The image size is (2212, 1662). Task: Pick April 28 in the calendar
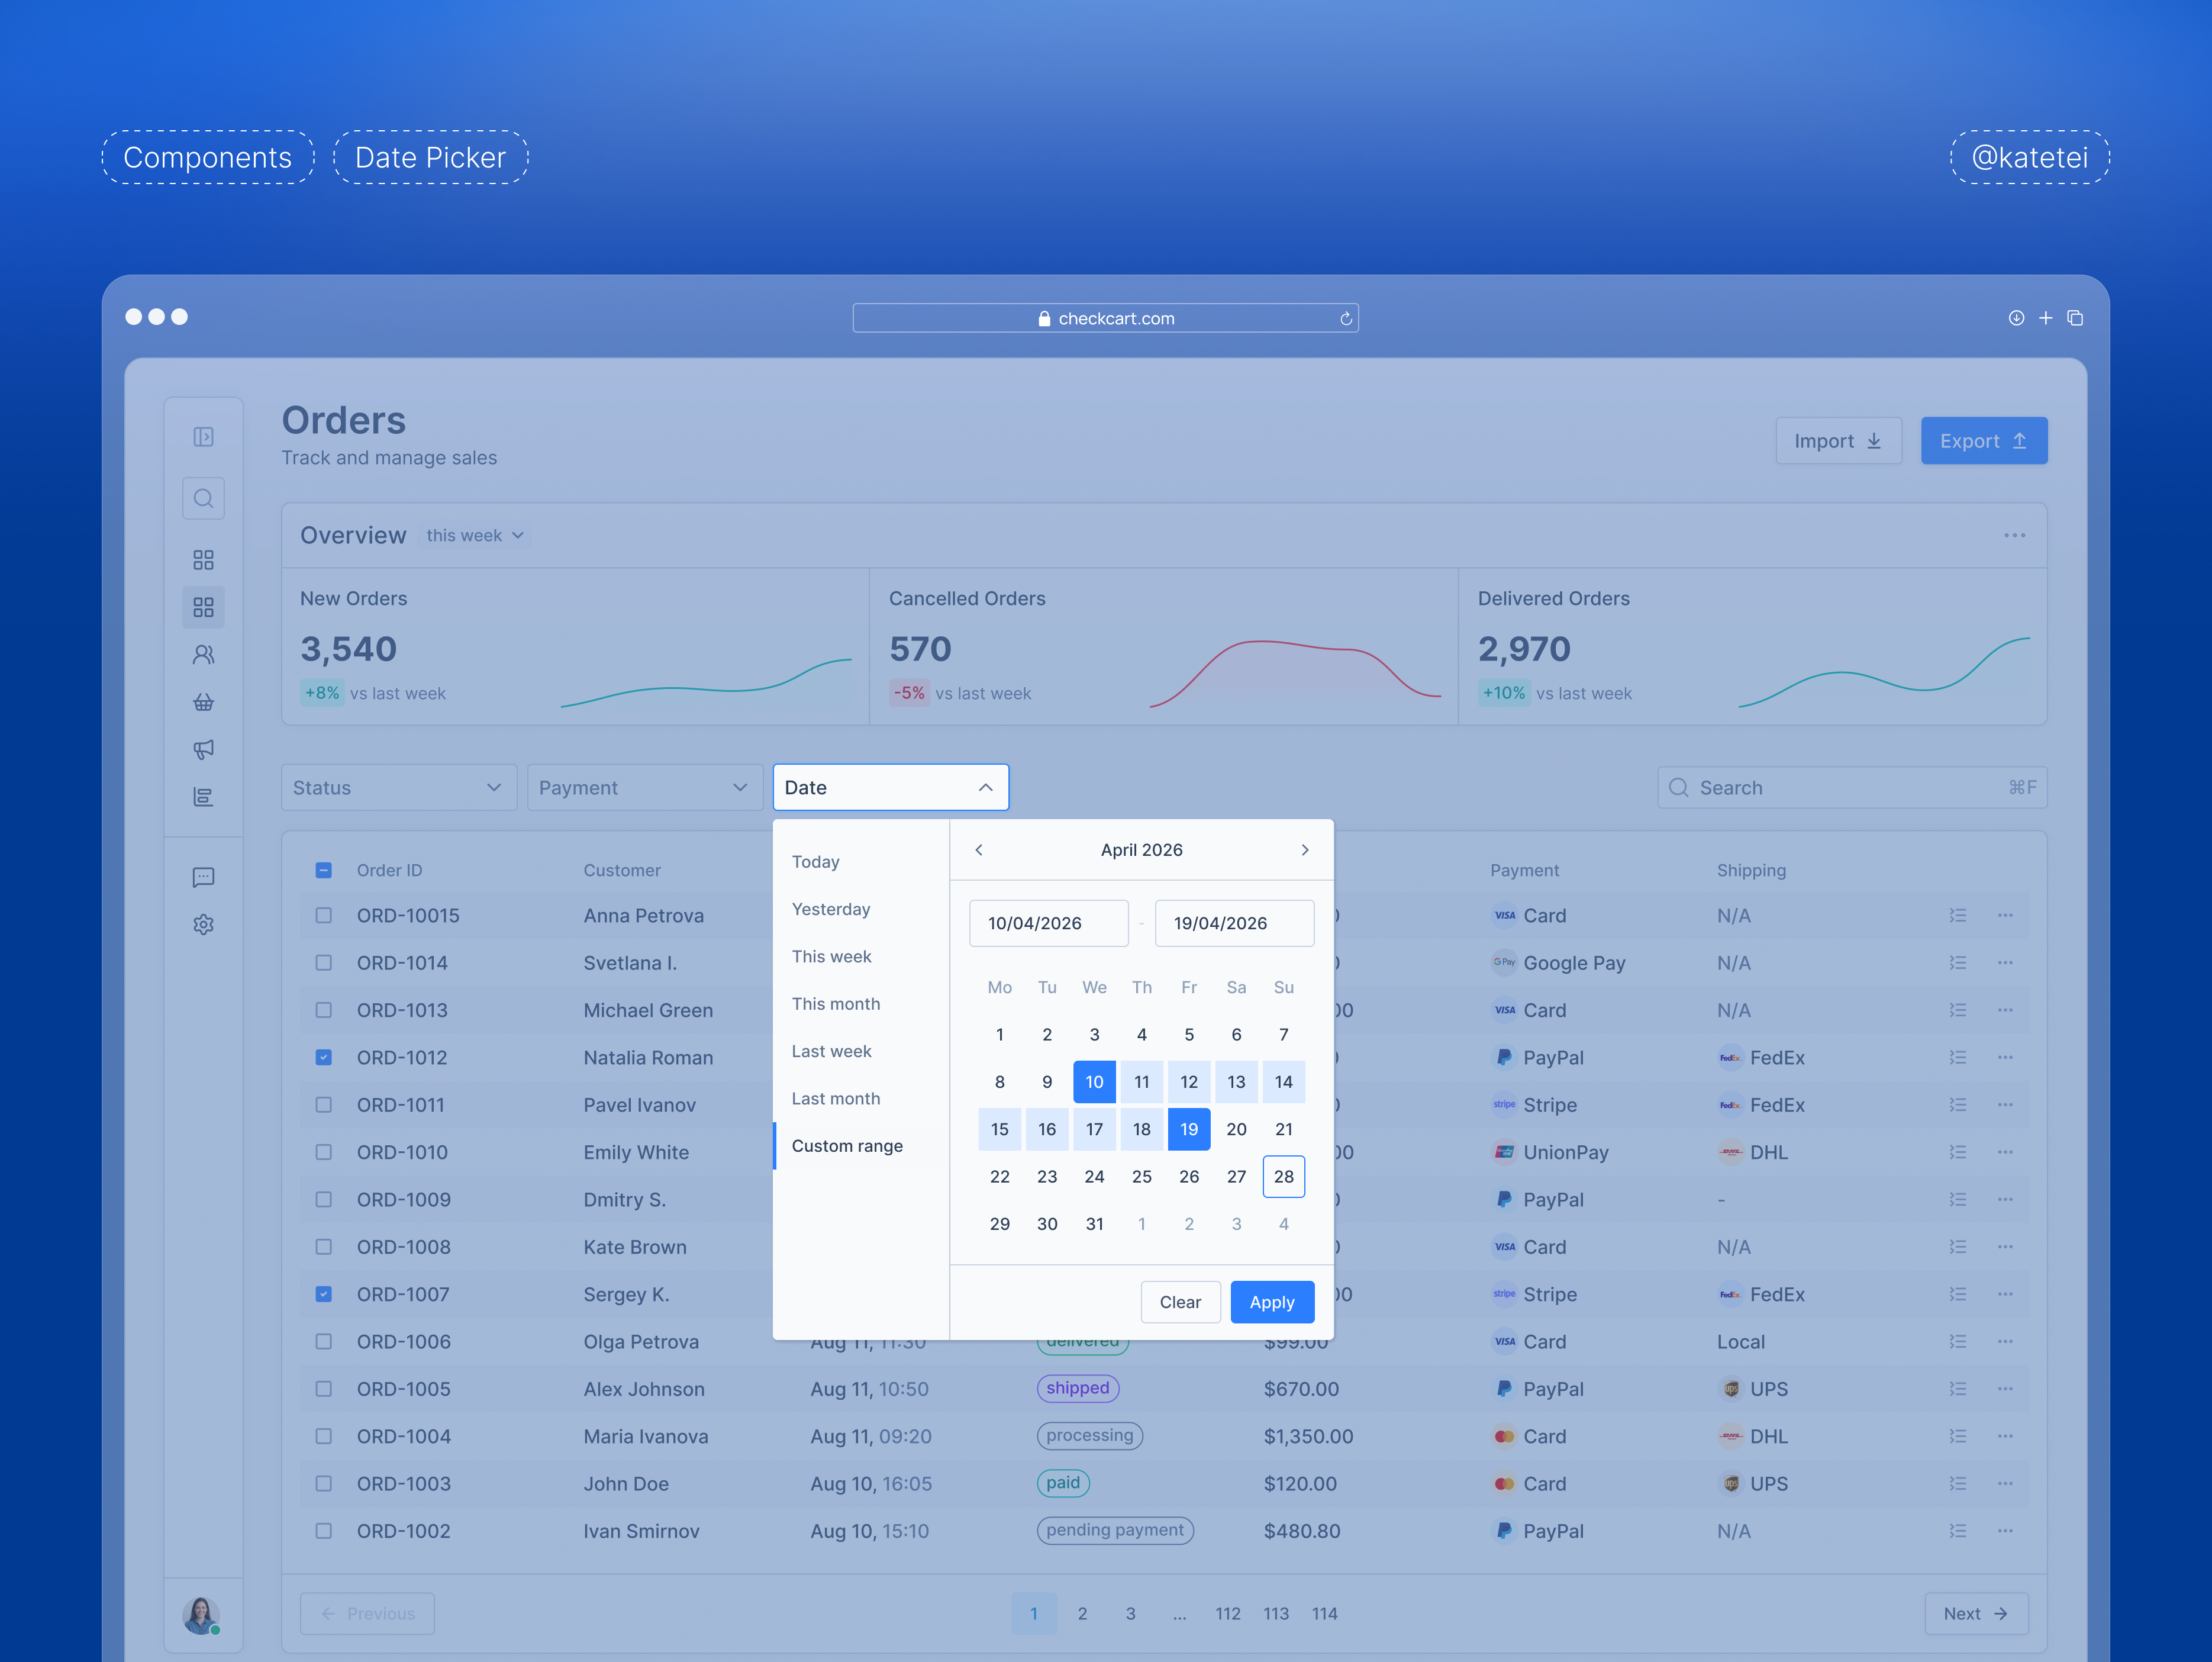(1283, 1177)
